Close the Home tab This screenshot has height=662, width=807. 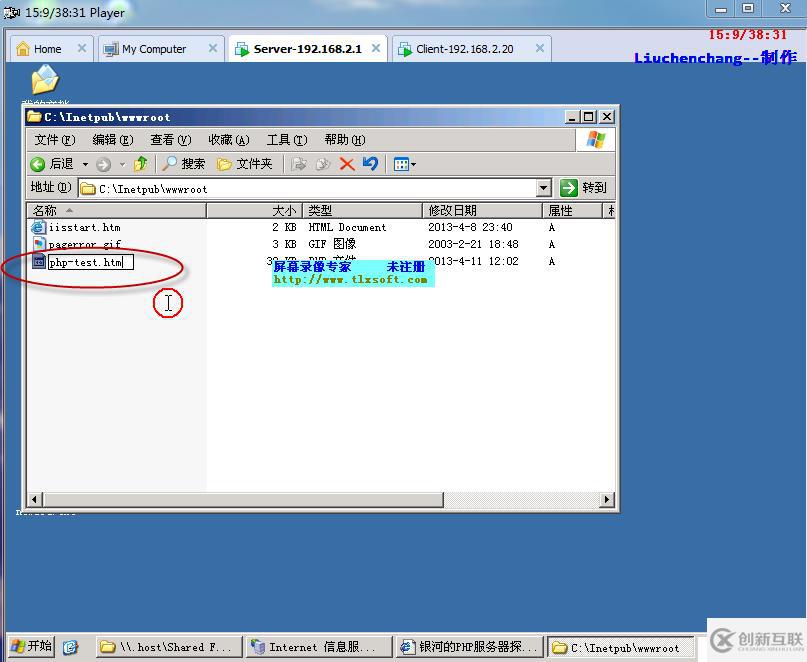[x=82, y=48]
